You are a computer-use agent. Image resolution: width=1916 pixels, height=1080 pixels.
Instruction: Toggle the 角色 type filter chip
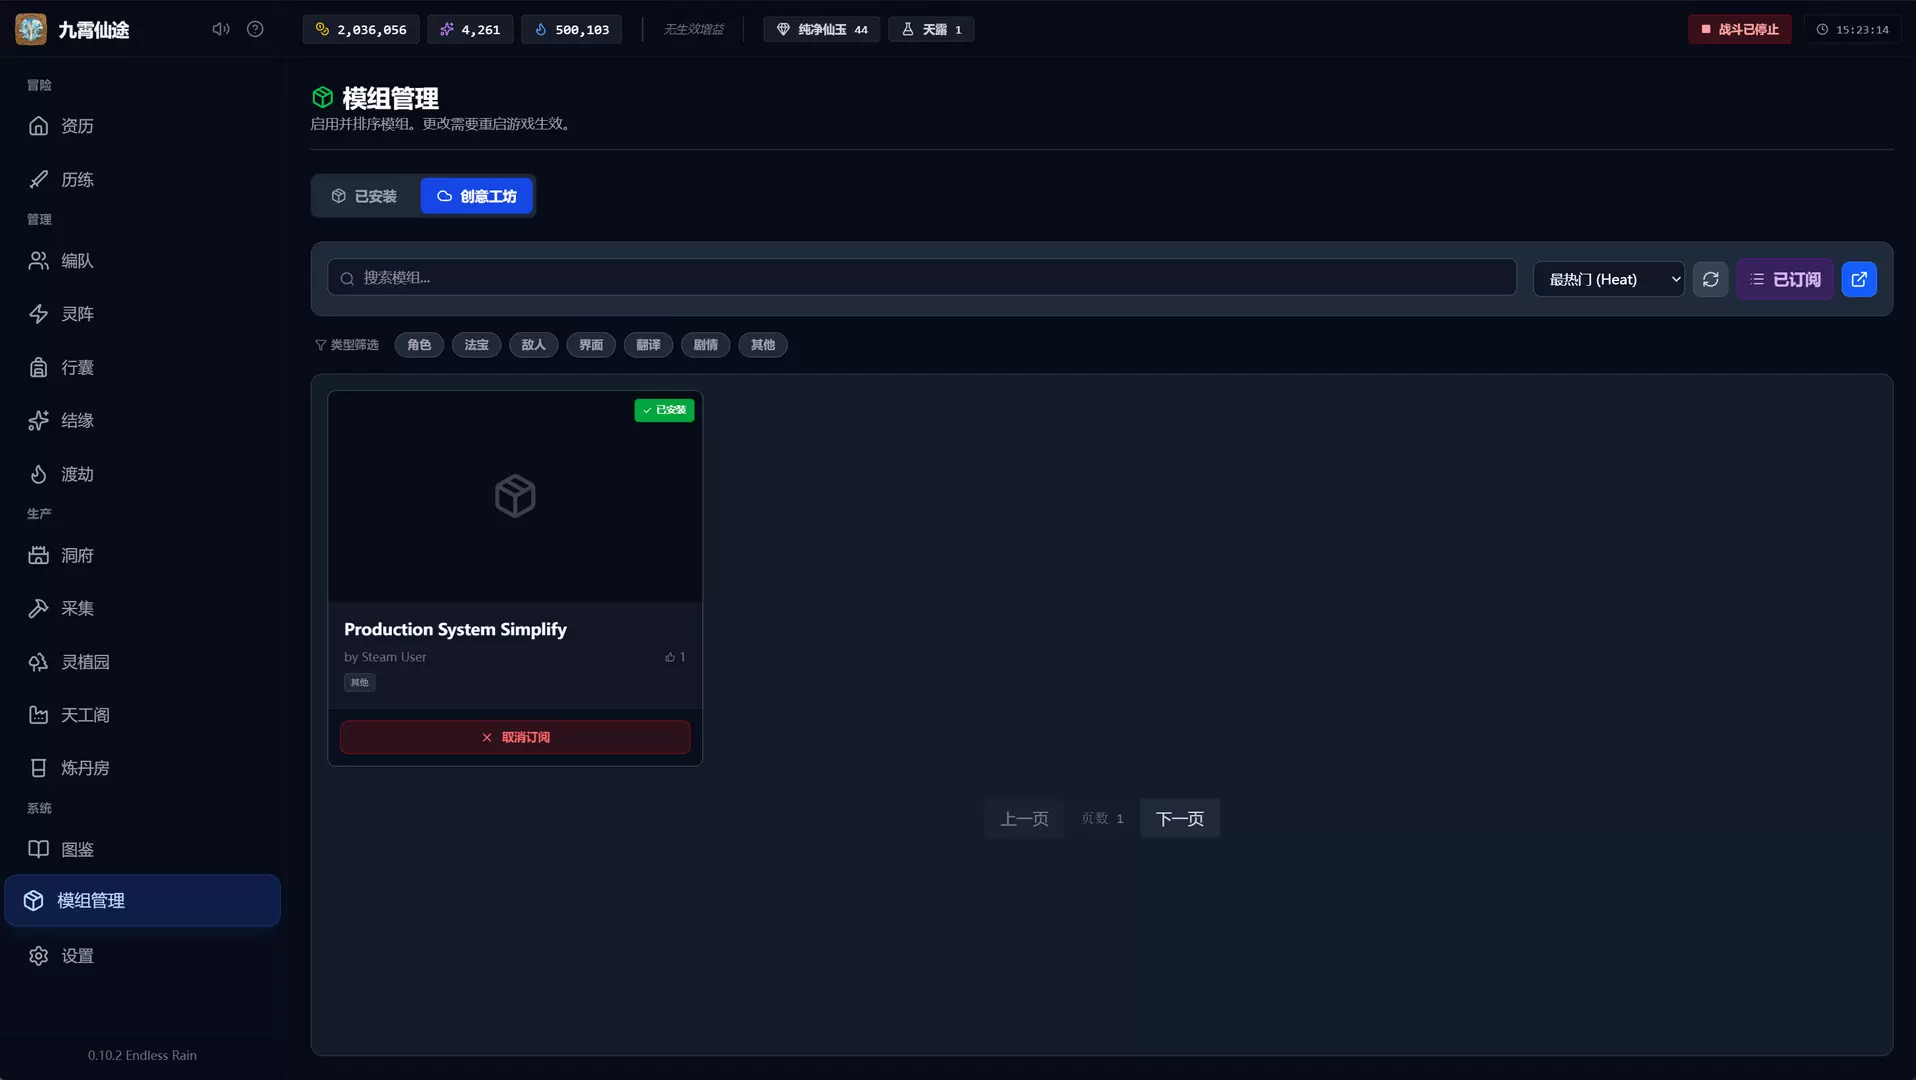(419, 345)
